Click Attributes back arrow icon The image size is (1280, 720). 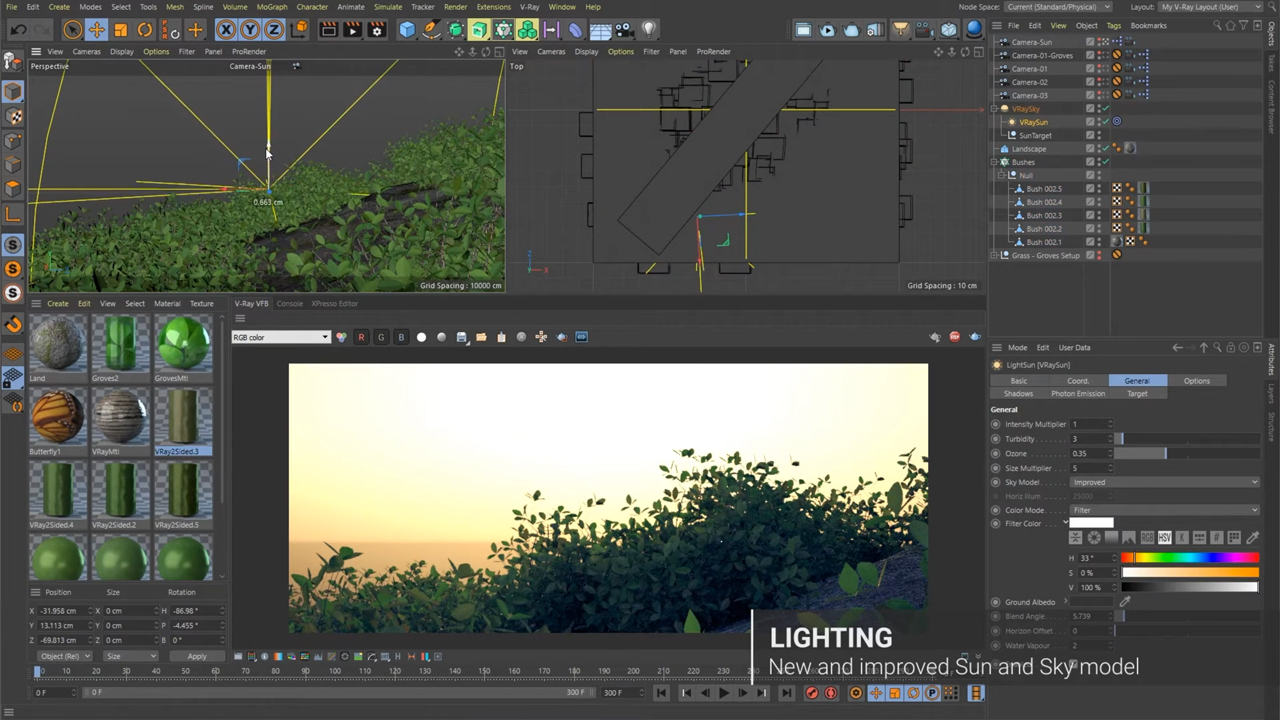(x=1177, y=347)
